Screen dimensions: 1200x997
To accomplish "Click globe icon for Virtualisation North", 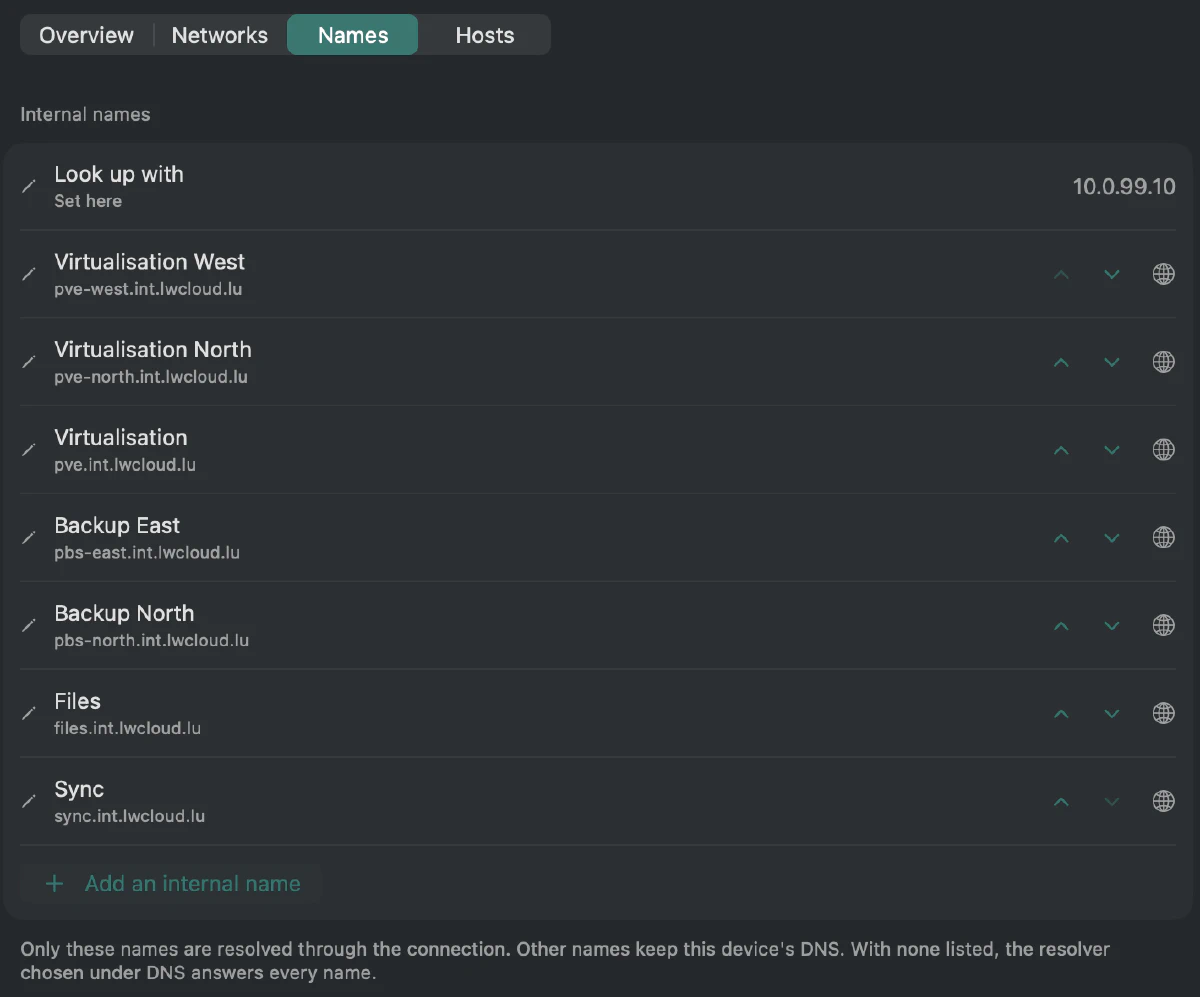I will (1164, 362).
